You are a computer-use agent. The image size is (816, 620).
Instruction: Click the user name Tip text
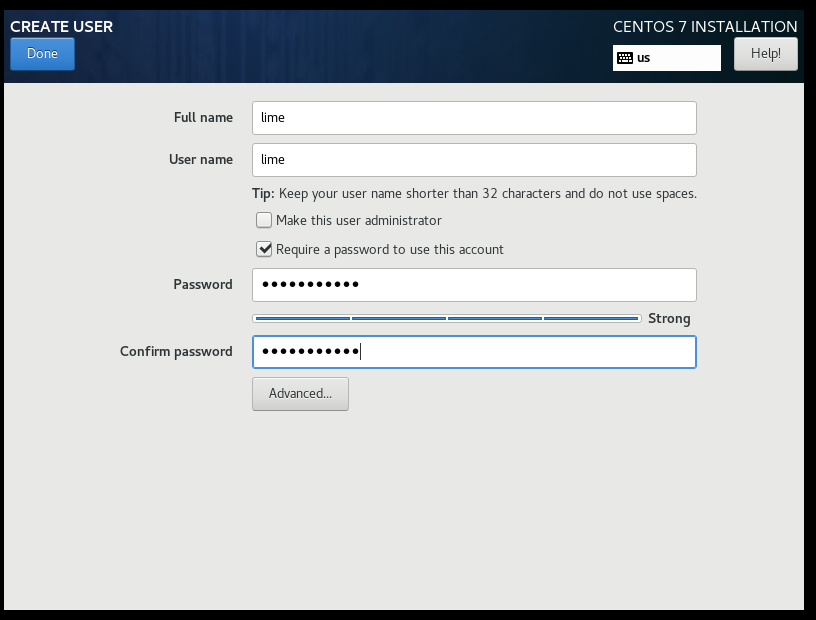[474, 194]
